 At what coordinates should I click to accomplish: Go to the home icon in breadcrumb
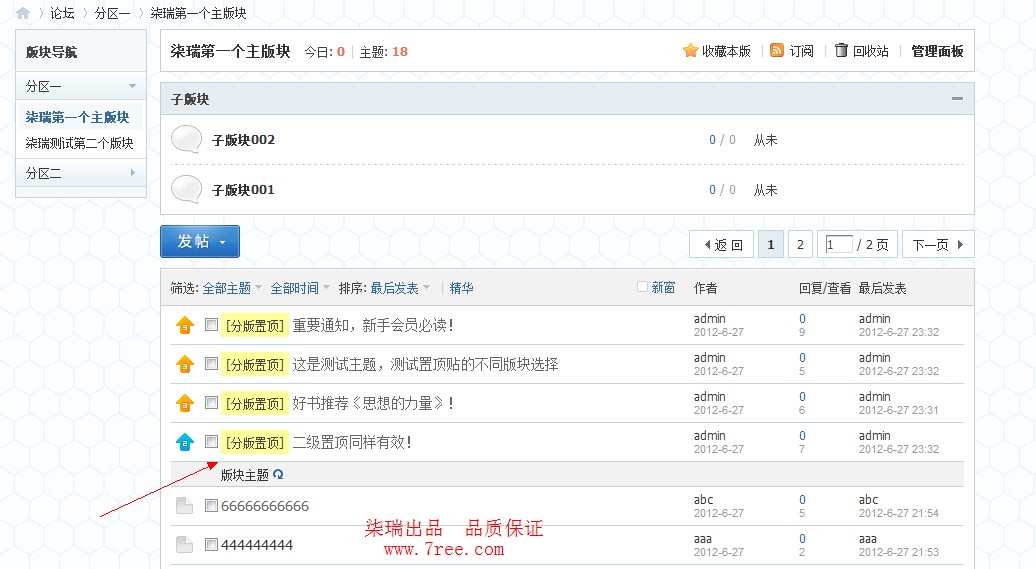23,13
